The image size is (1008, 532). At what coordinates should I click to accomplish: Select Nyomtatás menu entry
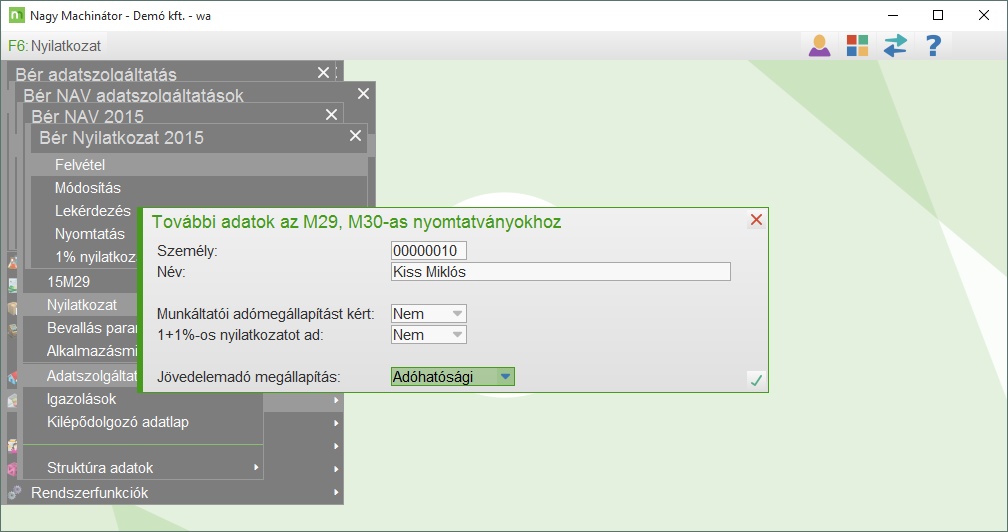click(85, 234)
